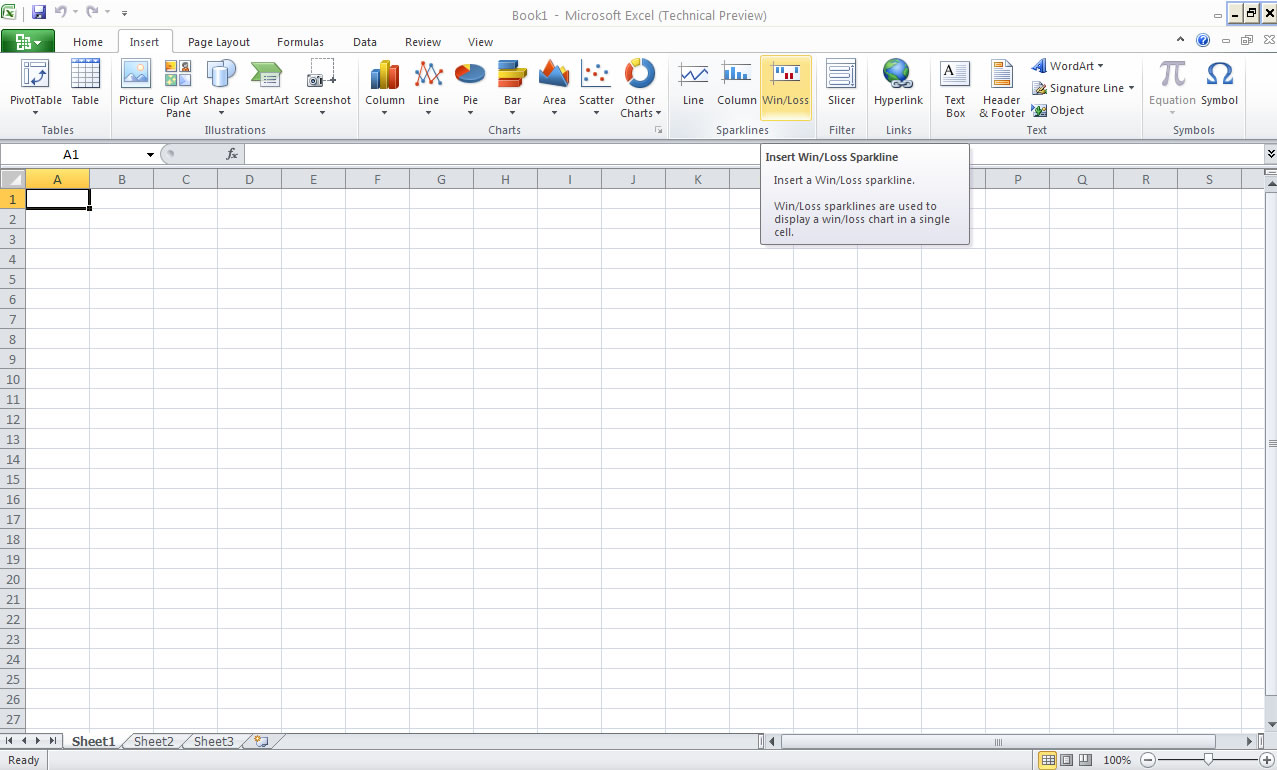Switch to the Sheet2 worksheet
This screenshot has height=770, width=1277.
click(154, 741)
